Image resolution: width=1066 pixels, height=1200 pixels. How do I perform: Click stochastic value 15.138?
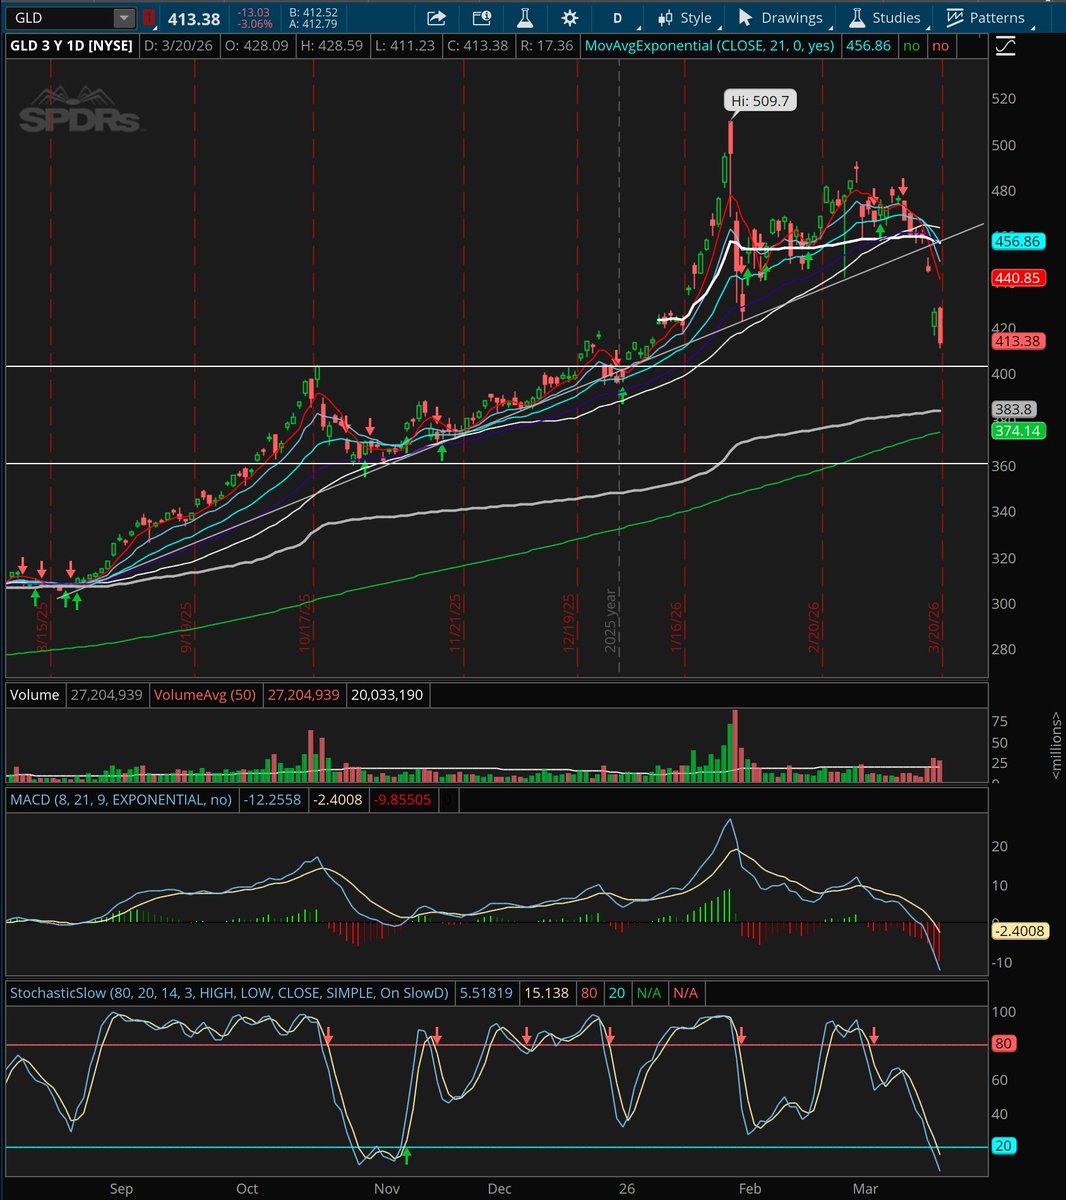(546, 993)
